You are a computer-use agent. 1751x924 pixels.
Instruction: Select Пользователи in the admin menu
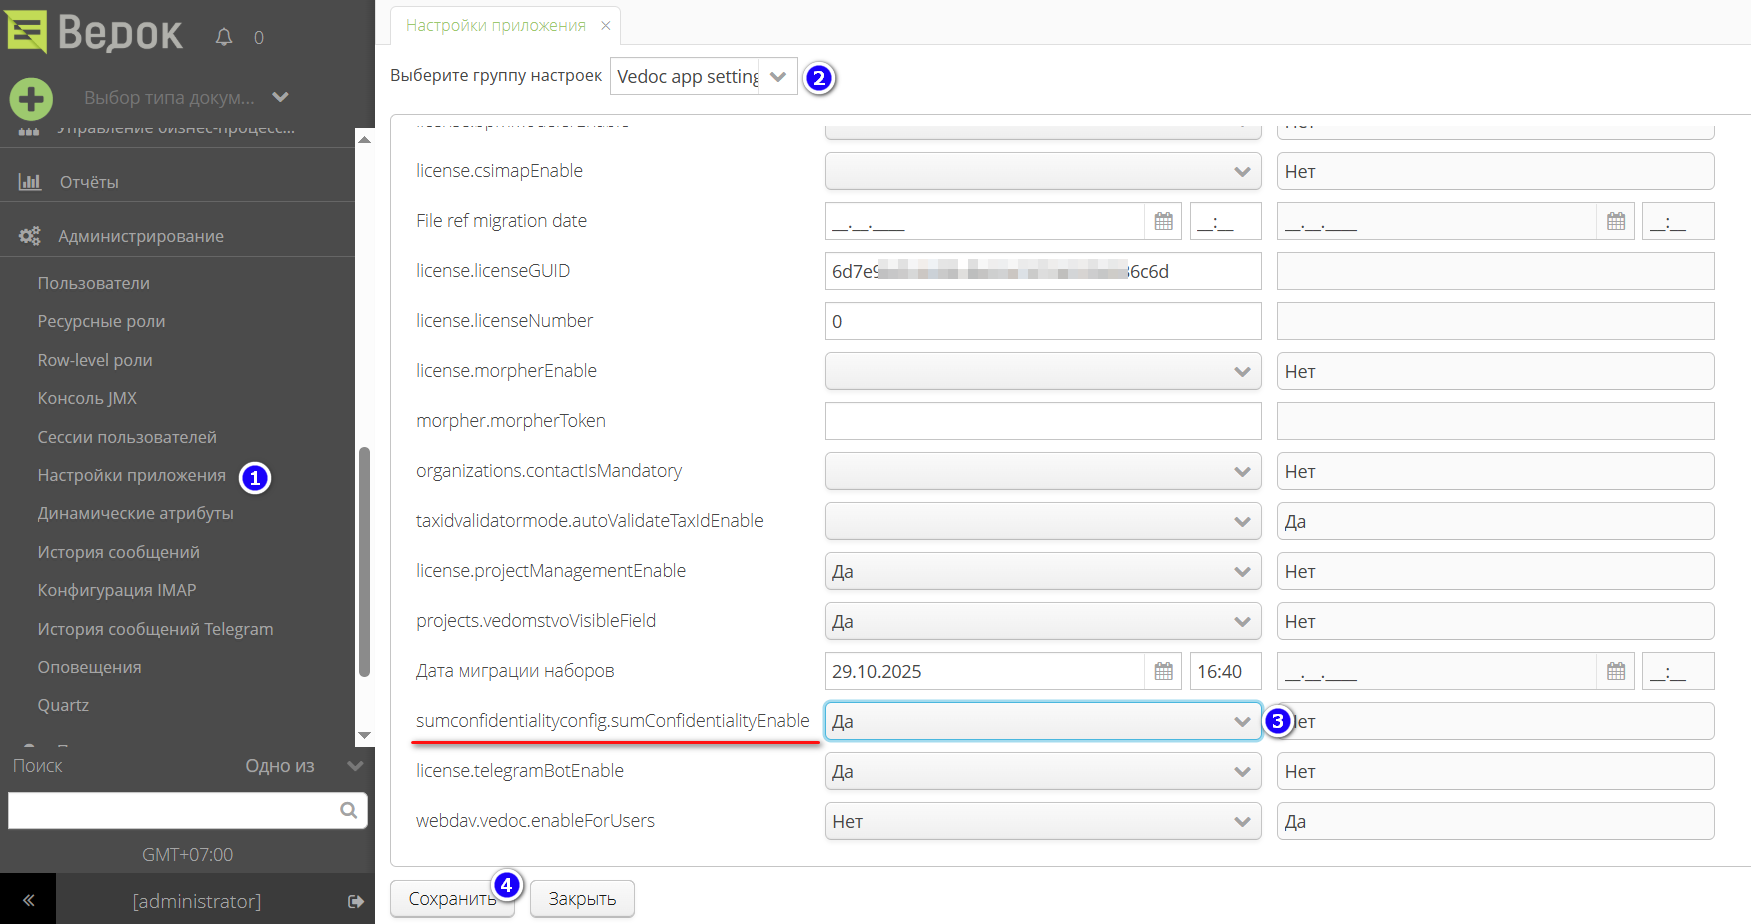(x=93, y=283)
